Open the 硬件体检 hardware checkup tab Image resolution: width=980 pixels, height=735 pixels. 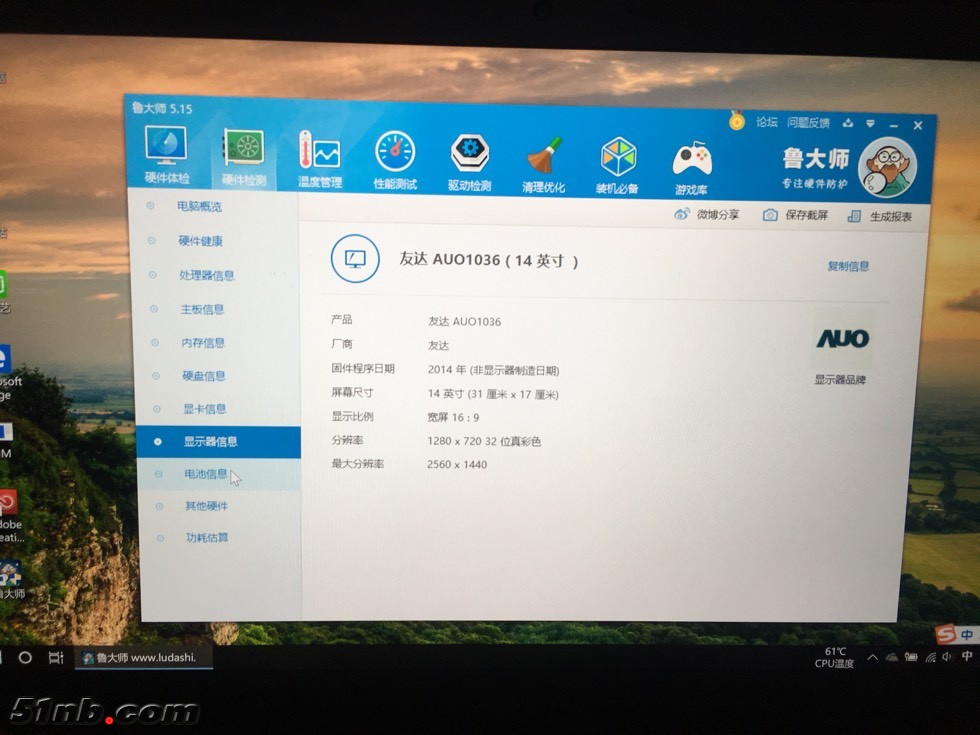tap(166, 154)
